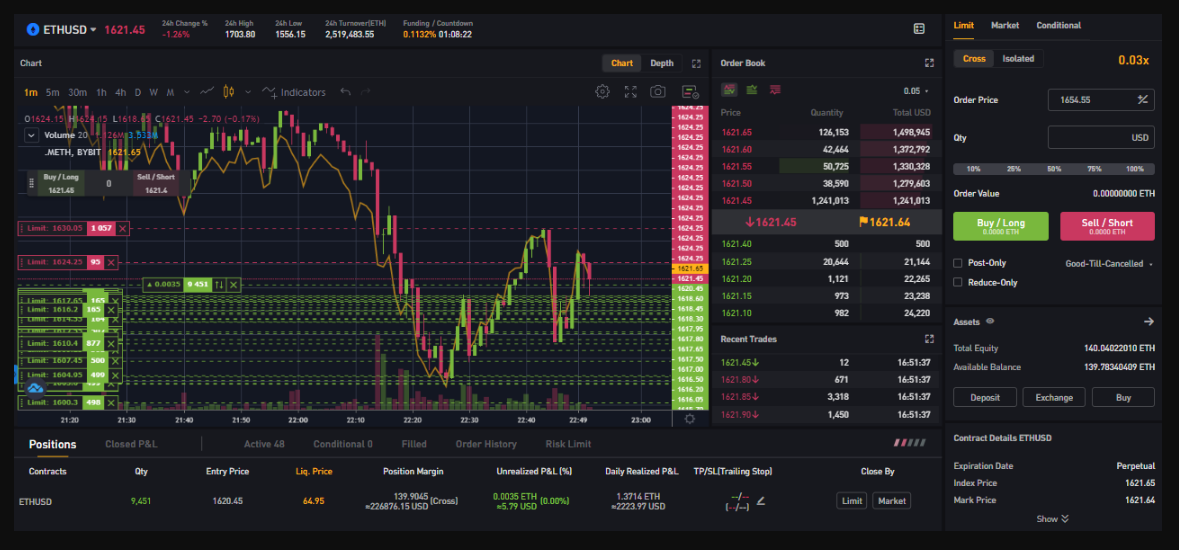Image resolution: width=1179 pixels, height=550 pixels.
Task: Hide the Assets balance with eye icon
Action: pos(990,322)
